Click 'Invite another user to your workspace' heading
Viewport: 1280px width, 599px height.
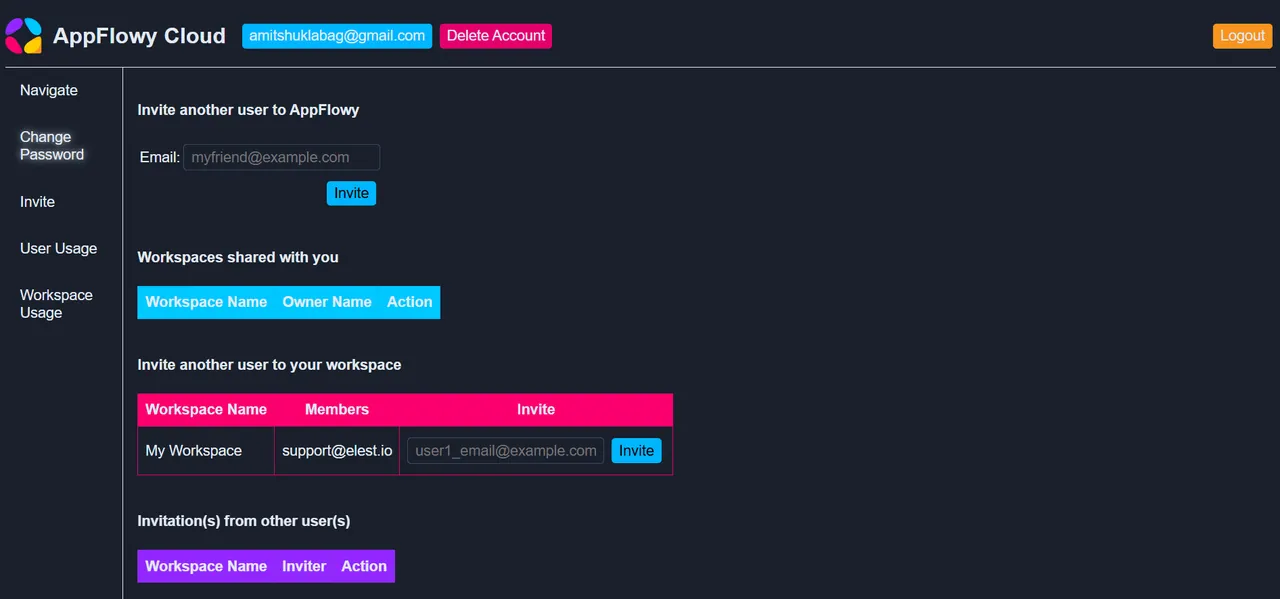coord(269,365)
